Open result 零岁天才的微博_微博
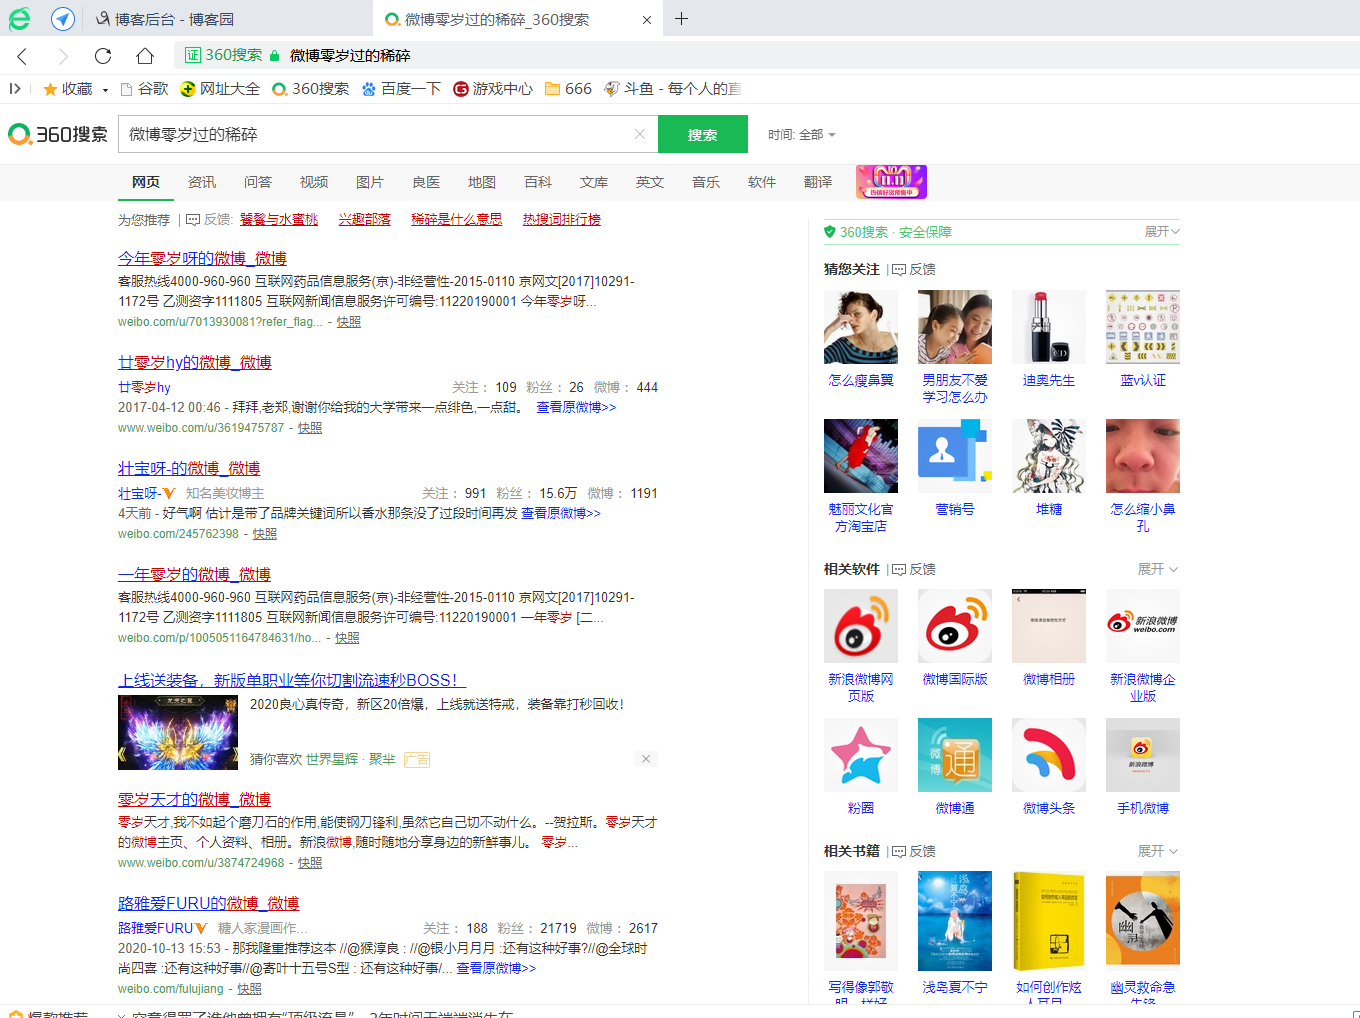Image resolution: width=1360 pixels, height=1018 pixels. point(194,799)
